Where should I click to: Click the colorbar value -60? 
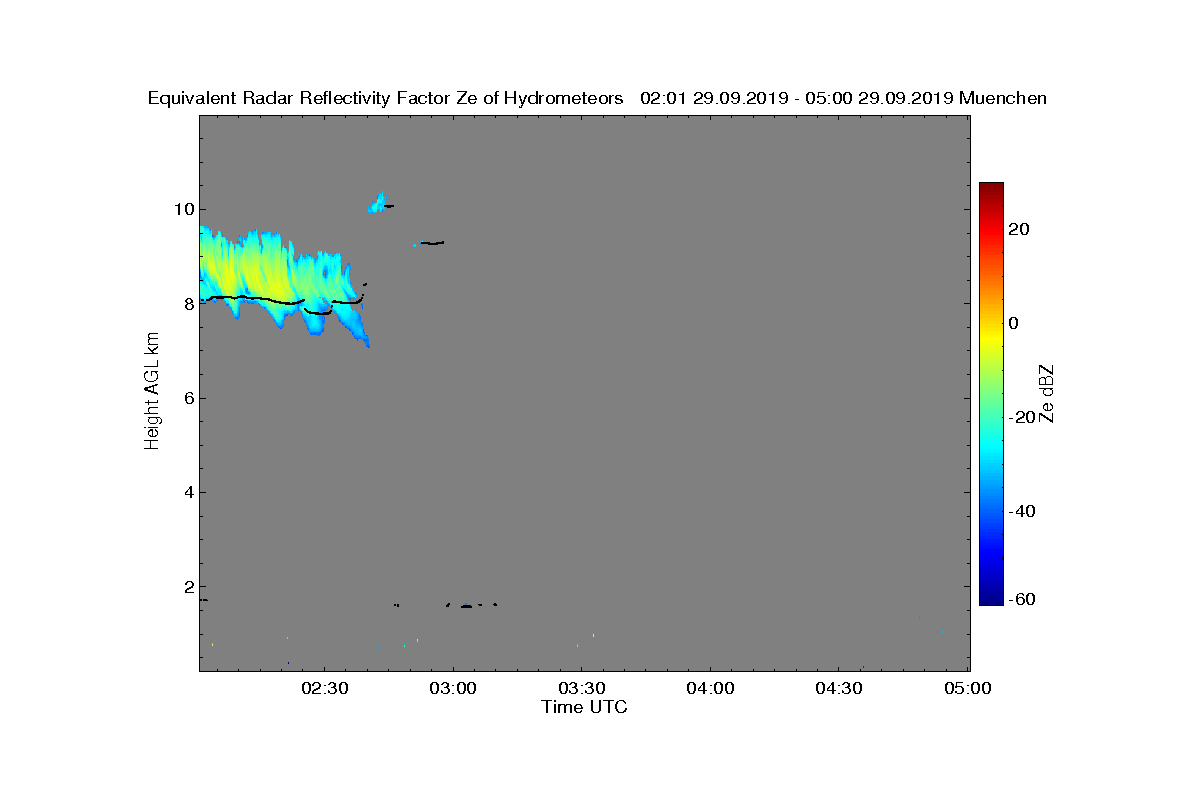click(x=1022, y=599)
